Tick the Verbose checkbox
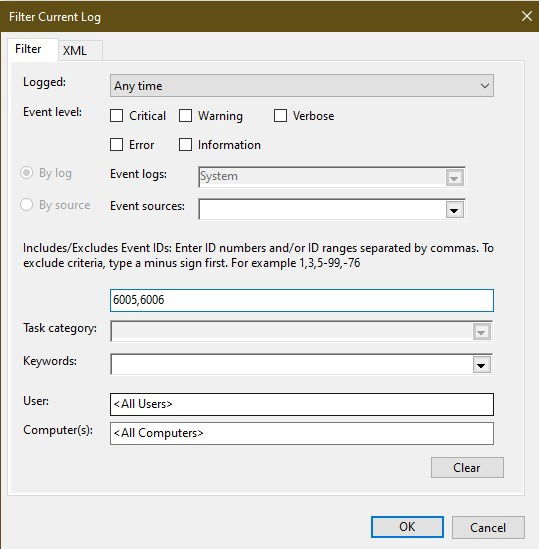Screen dimensions: 539x549 (280, 116)
